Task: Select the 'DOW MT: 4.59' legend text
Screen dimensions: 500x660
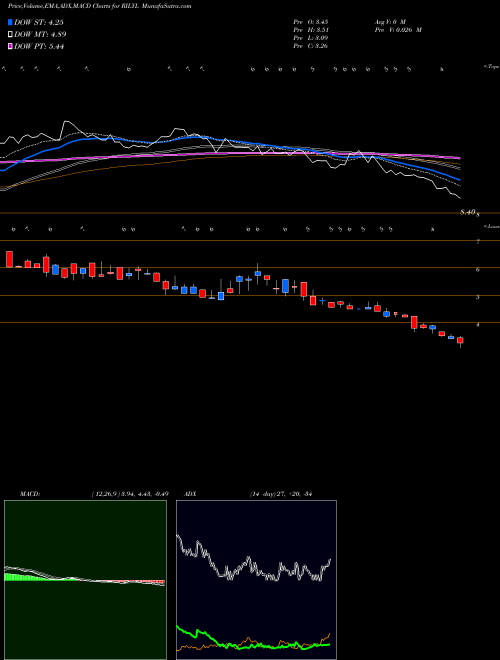Action: [40, 35]
